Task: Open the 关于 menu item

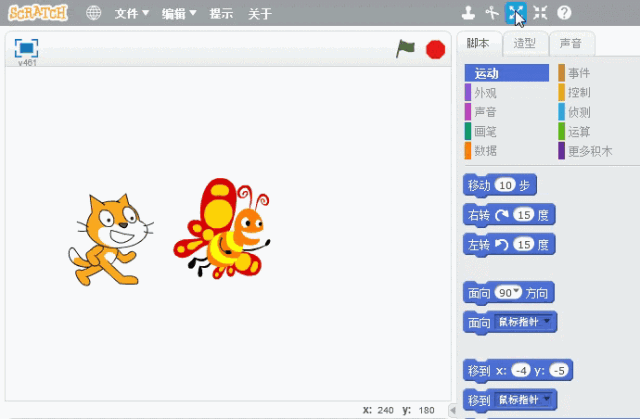Action: (x=260, y=13)
